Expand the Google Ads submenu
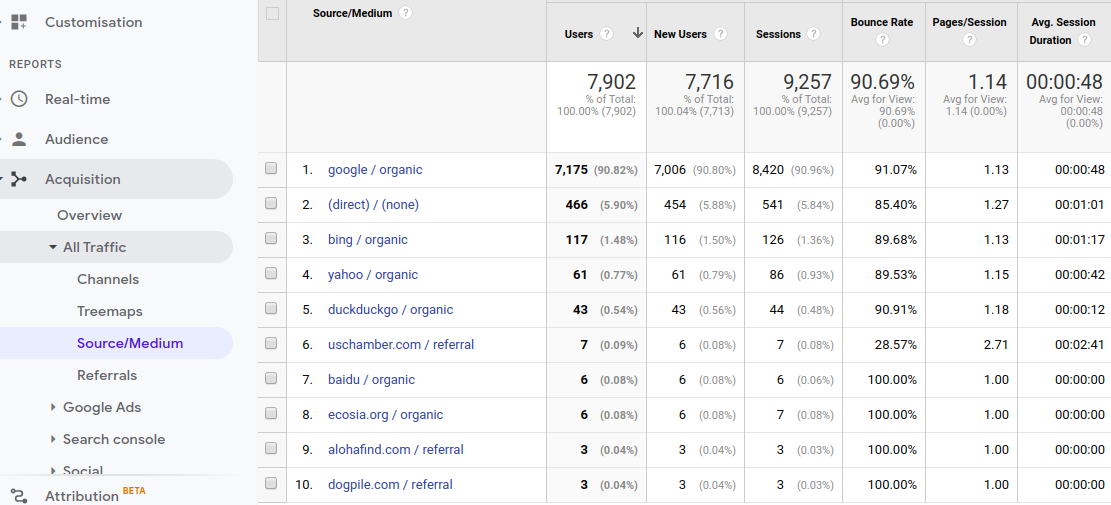The width and height of the screenshot is (1111, 505). click(x=53, y=407)
